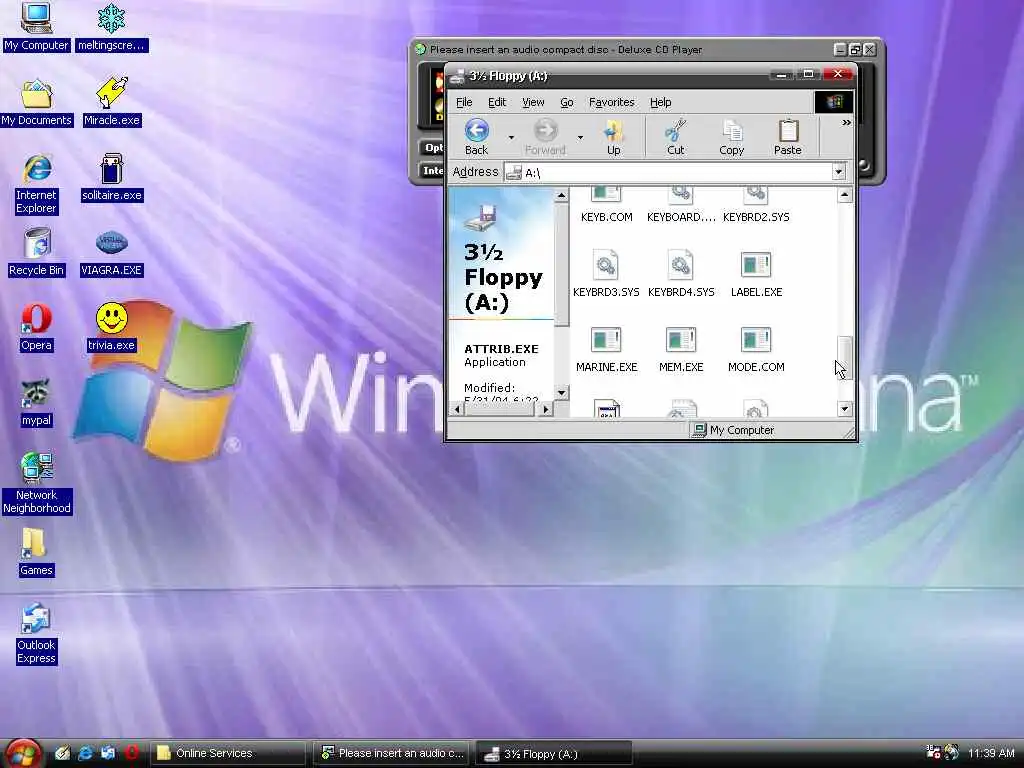Click the Copy toolbar button
Screen dimensions: 1024x768
(x=731, y=137)
